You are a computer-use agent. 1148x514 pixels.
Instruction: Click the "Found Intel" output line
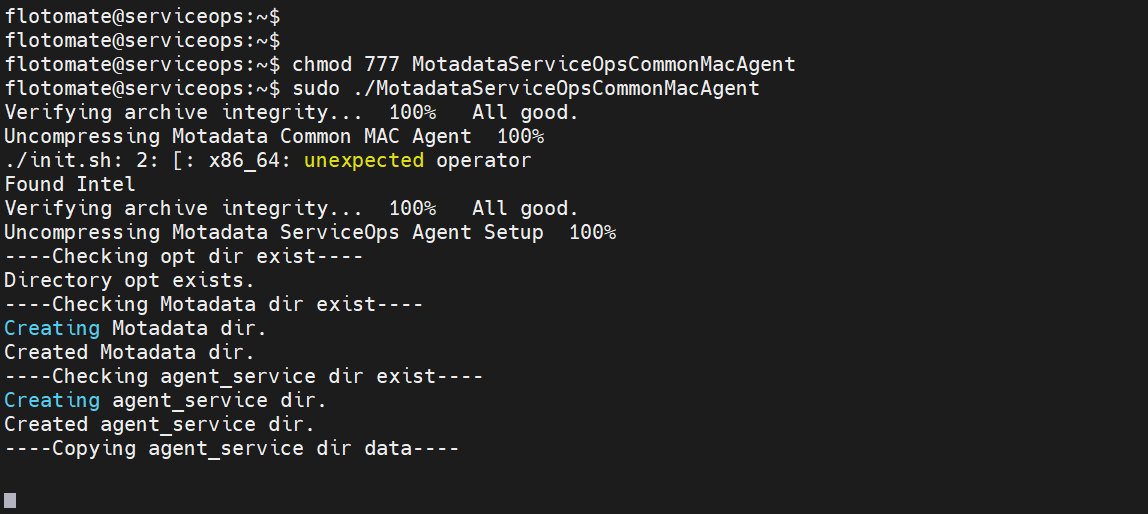(70, 184)
